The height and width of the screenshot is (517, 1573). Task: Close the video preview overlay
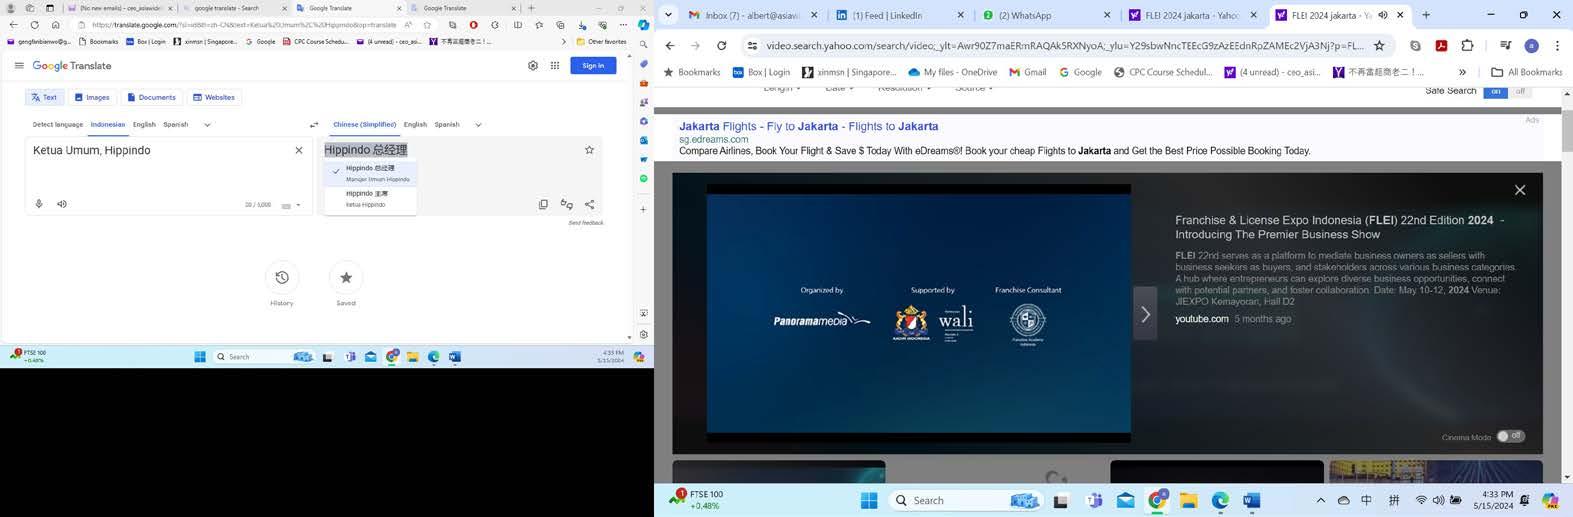[1520, 190]
